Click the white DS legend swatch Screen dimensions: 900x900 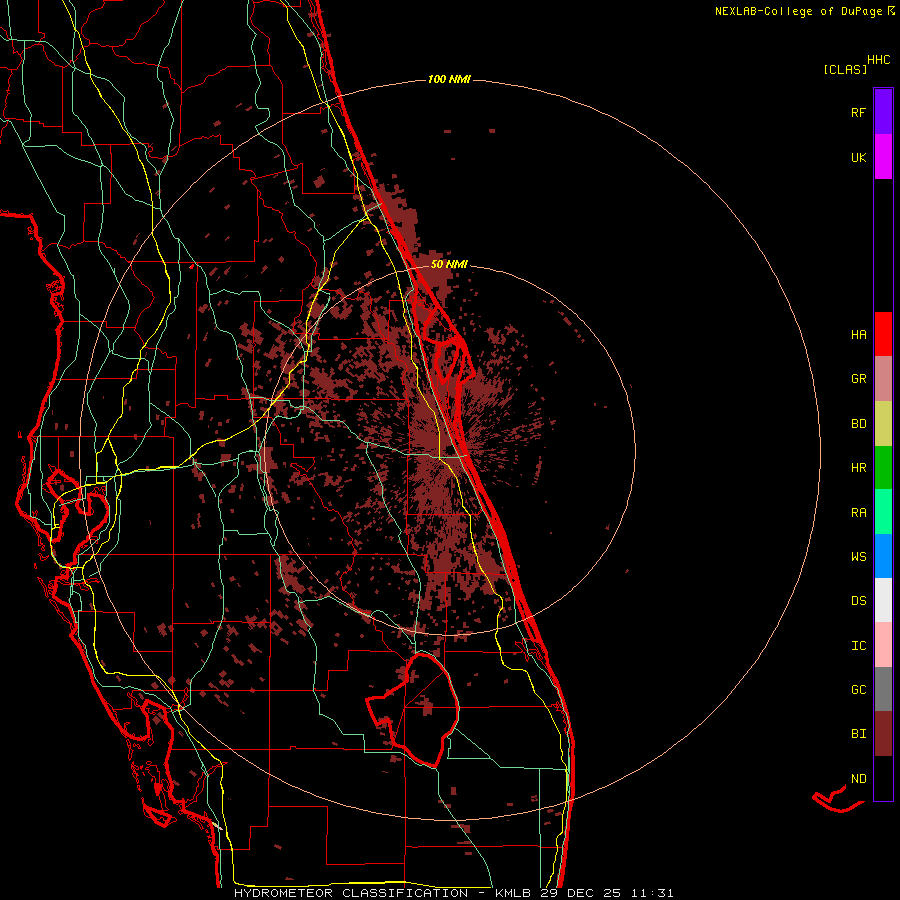pyautogui.click(x=883, y=600)
